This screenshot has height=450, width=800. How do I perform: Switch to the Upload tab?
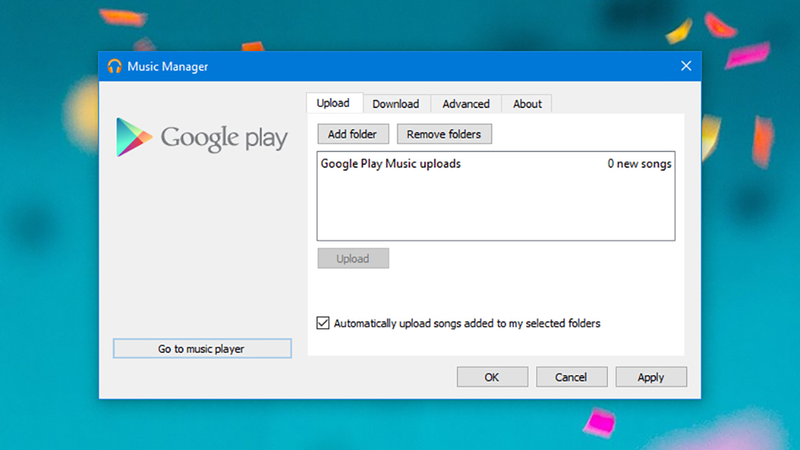tap(333, 103)
